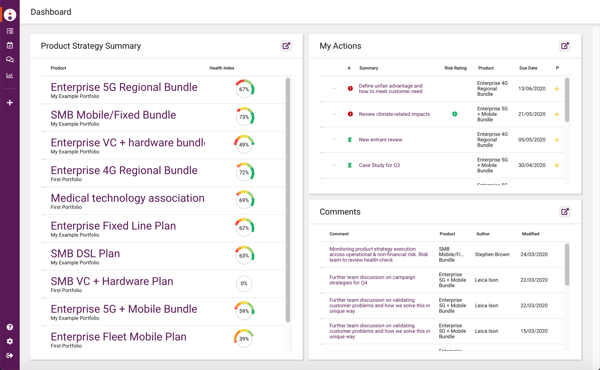Click the 67% health gauge
The height and width of the screenshot is (370, 600).
(244, 89)
